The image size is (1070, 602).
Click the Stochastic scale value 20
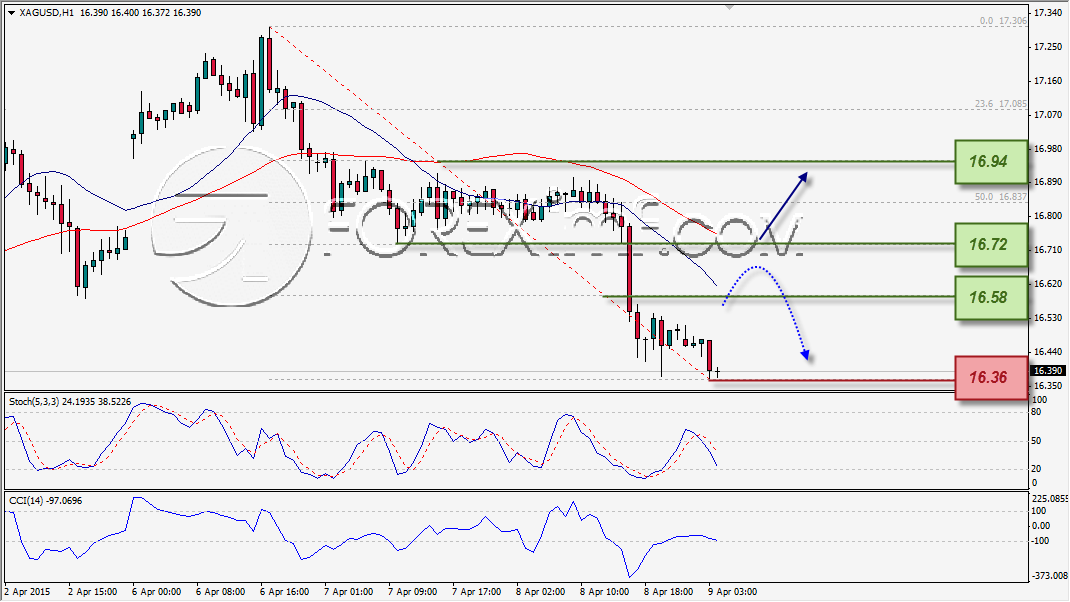(1037, 469)
